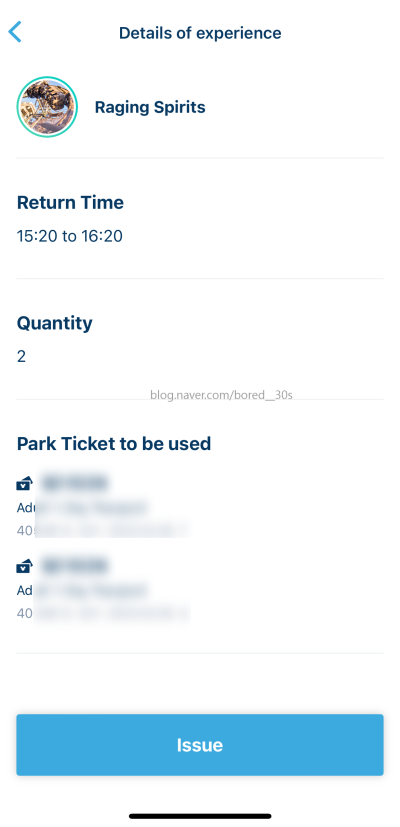Tap the blue Issue button
Viewport: 400px width, 827px height.
pos(200,745)
